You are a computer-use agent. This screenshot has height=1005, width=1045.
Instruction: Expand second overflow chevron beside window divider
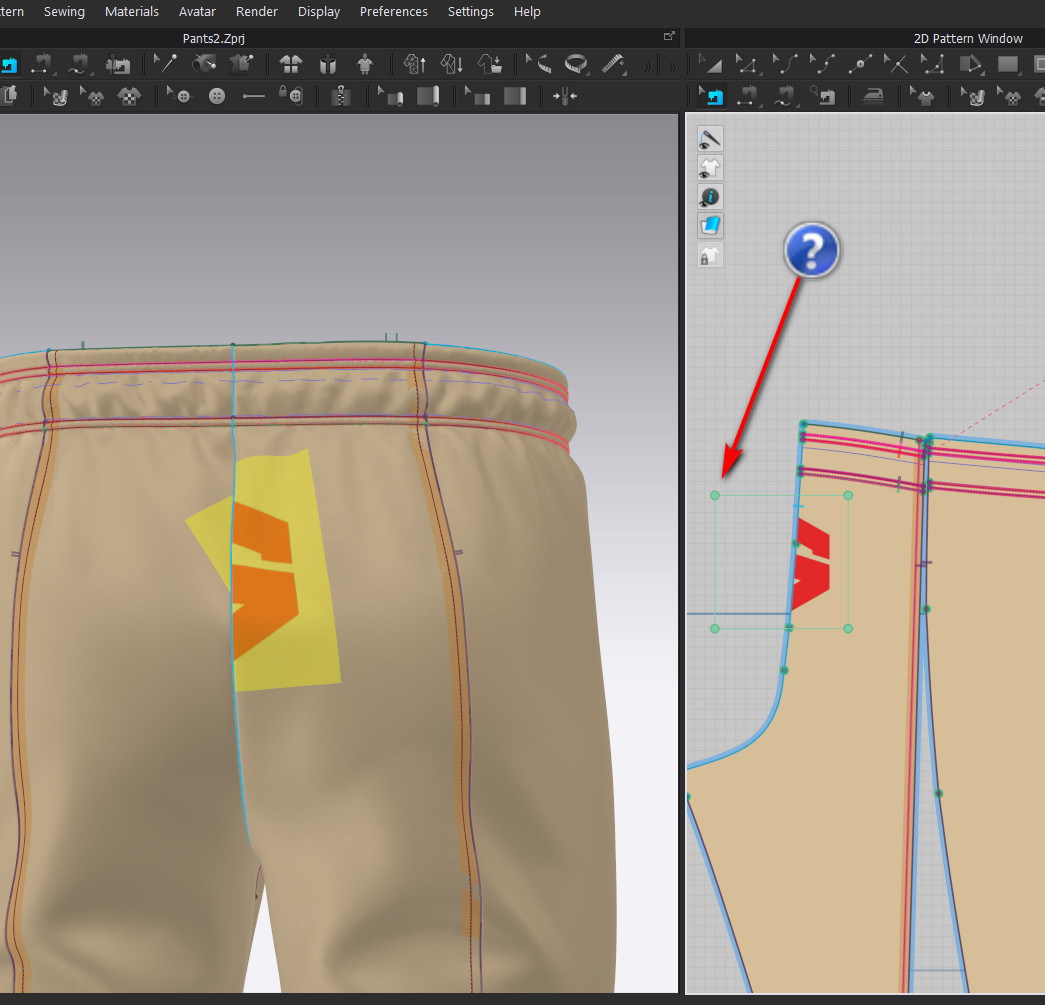[672, 66]
